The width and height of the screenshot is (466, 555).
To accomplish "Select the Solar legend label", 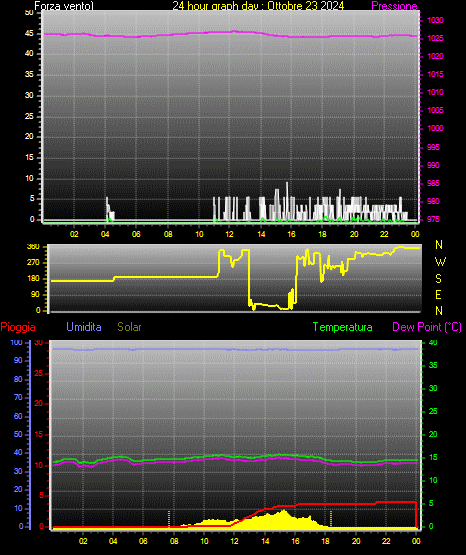I will (129, 327).
